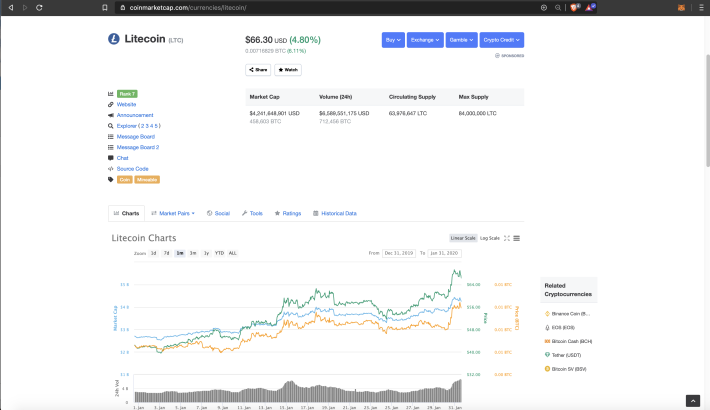This screenshot has width=710, height=410.
Task: Click the chart navigator volume strip
Action: coord(298,391)
